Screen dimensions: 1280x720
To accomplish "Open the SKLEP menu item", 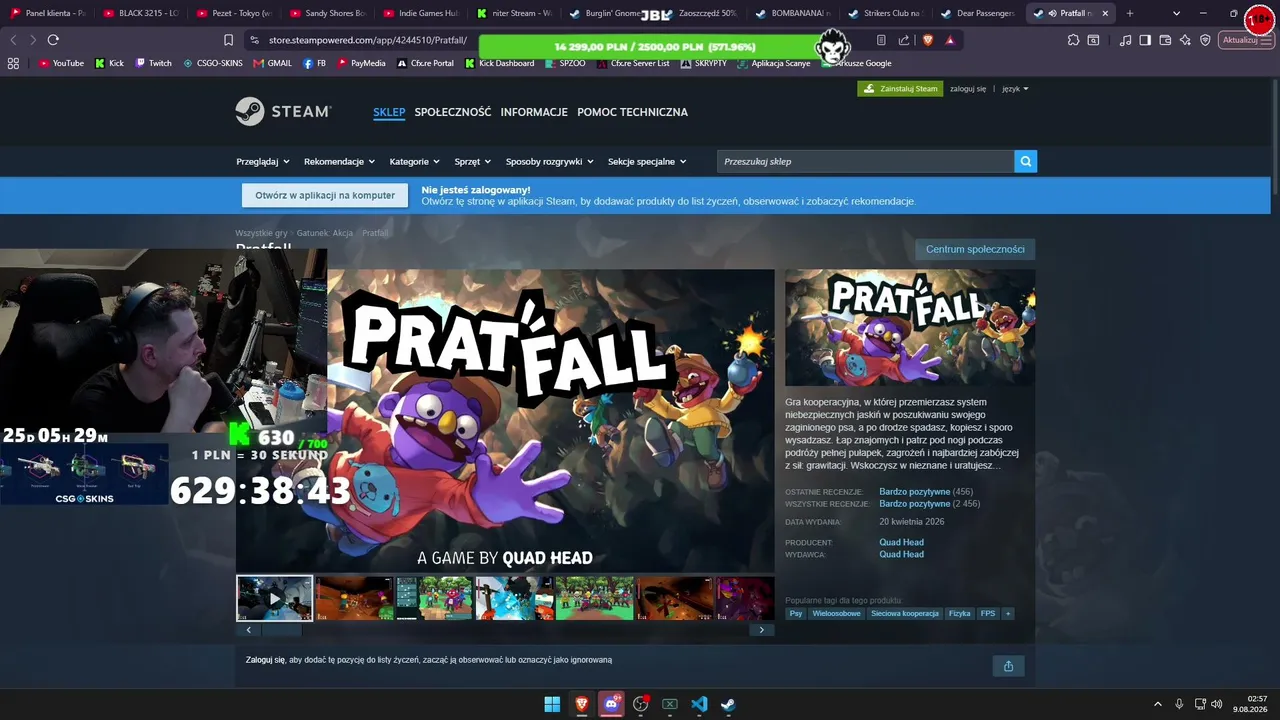I will (x=389, y=112).
